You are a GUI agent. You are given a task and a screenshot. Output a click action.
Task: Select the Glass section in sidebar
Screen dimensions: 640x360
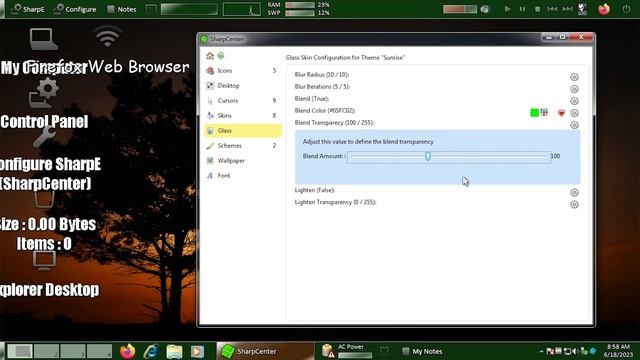242,131
